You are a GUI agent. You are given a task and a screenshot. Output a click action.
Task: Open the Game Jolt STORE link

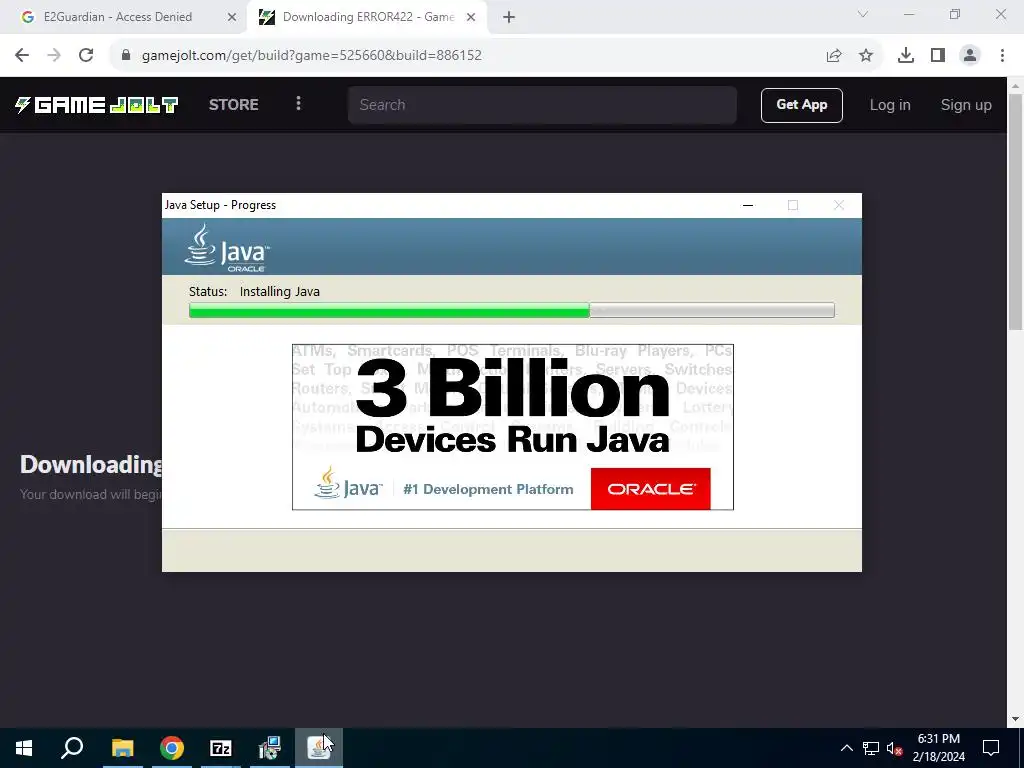click(234, 104)
